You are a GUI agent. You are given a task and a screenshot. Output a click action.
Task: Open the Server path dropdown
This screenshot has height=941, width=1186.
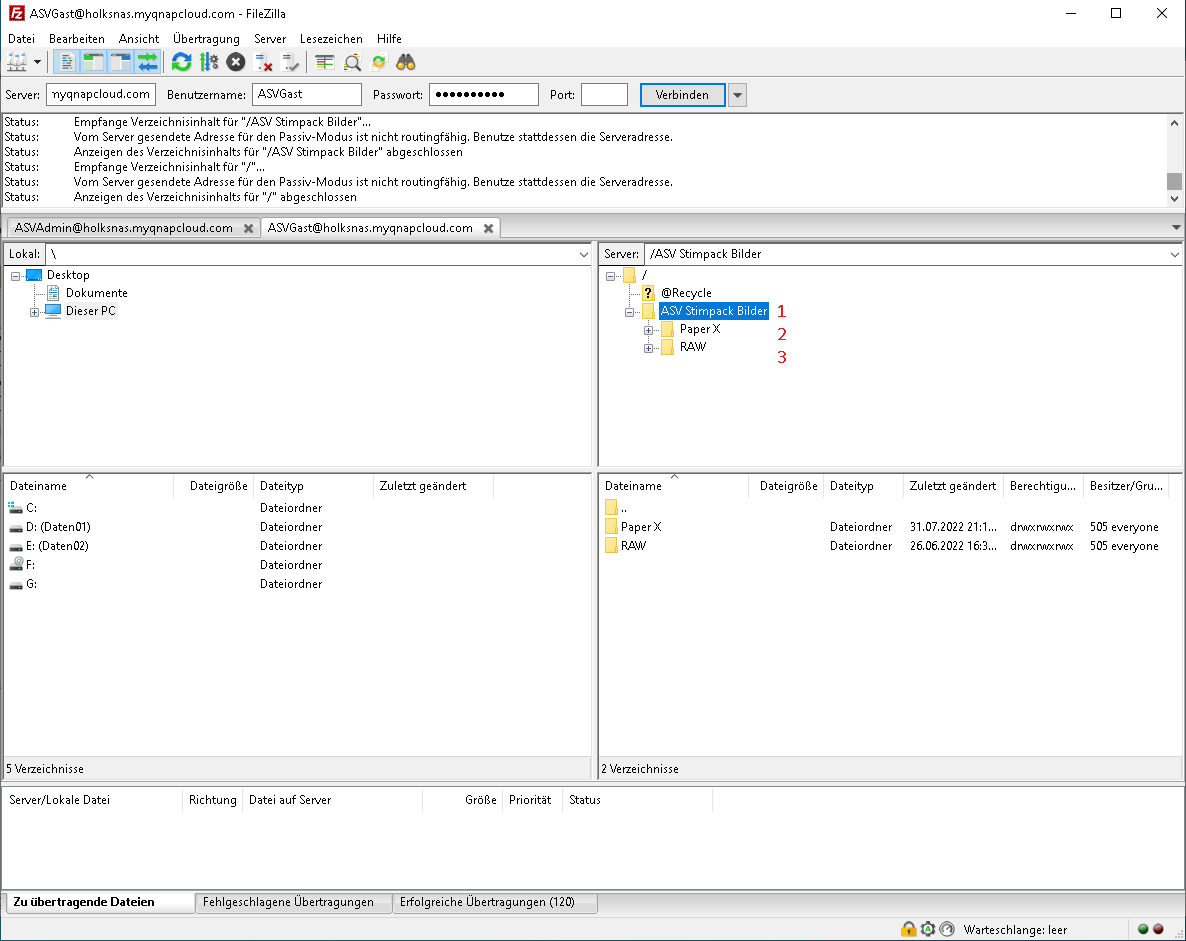pos(1174,254)
